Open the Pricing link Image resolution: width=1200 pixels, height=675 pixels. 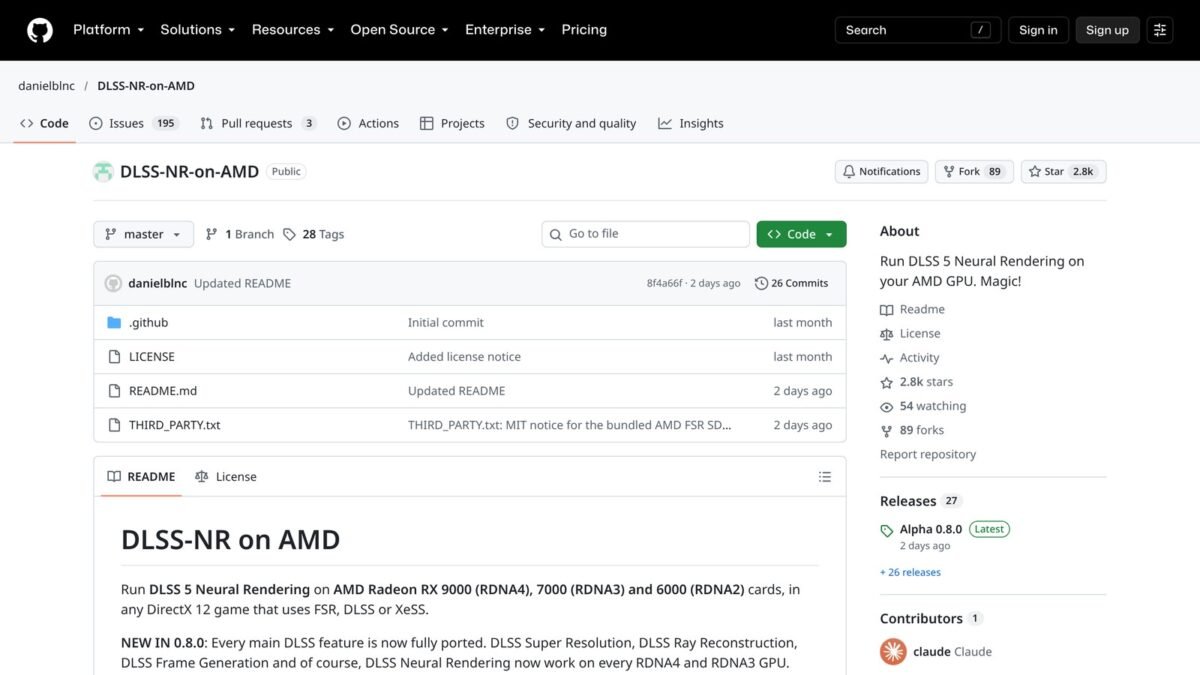point(584,30)
